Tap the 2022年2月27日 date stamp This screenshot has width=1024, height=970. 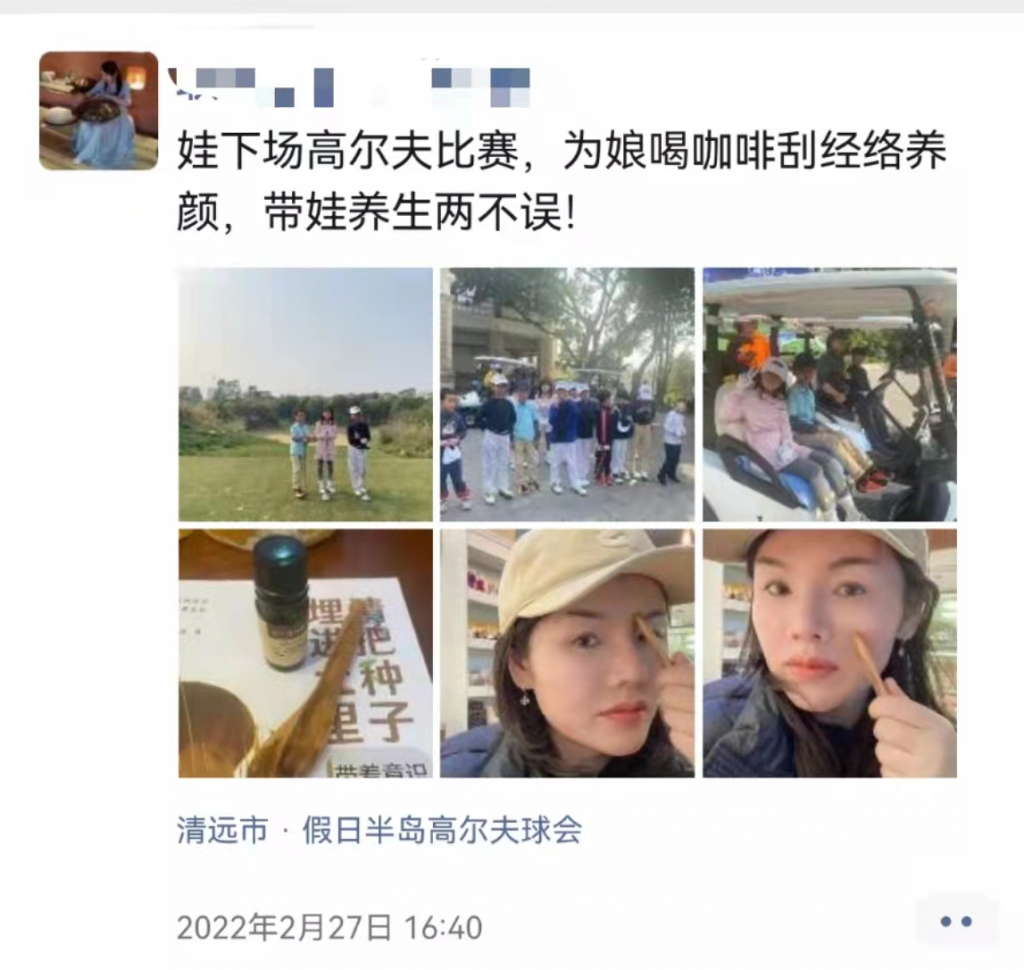coord(284,928)
